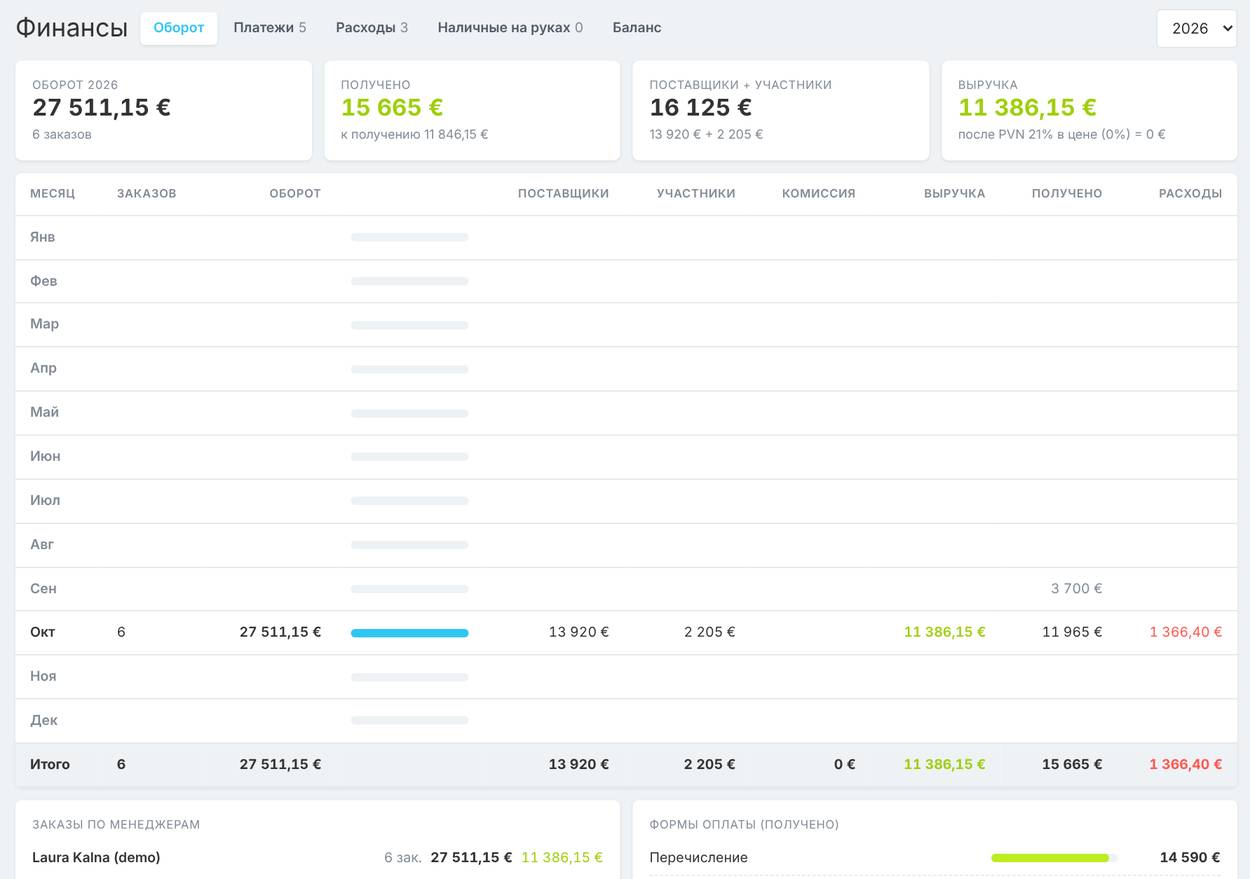This screenshot has width=1250, height=879.
Task: Click September received amount 3 700 €
Action: point(1076,588)
